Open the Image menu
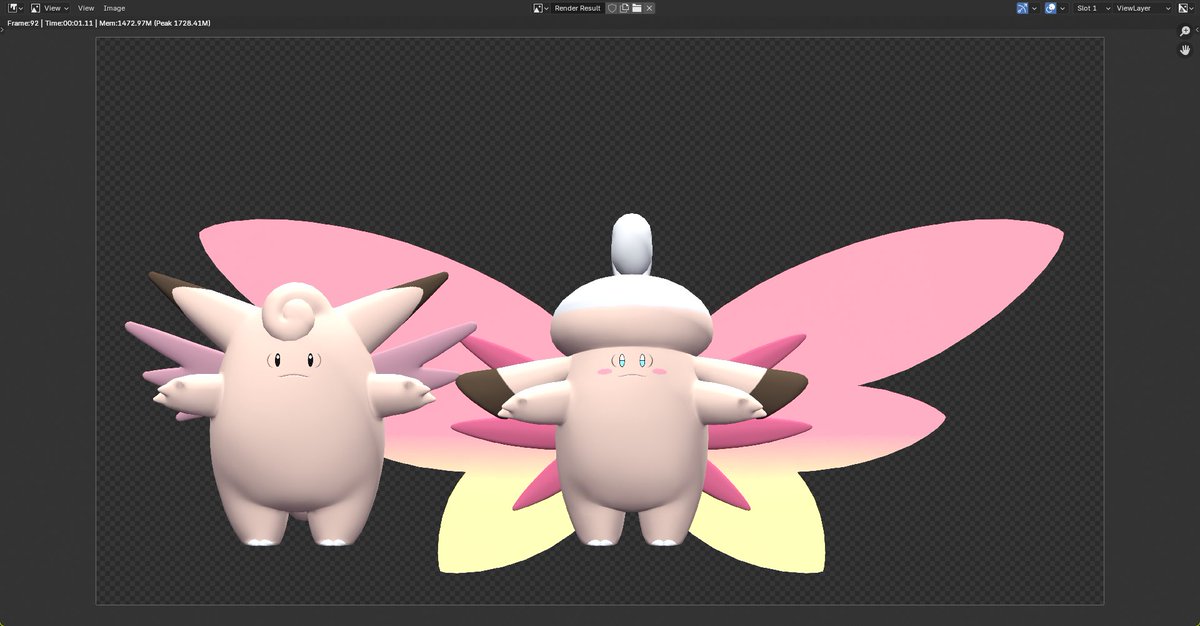The height and width of the screenshot is (626, 1200). click(114, 8)
